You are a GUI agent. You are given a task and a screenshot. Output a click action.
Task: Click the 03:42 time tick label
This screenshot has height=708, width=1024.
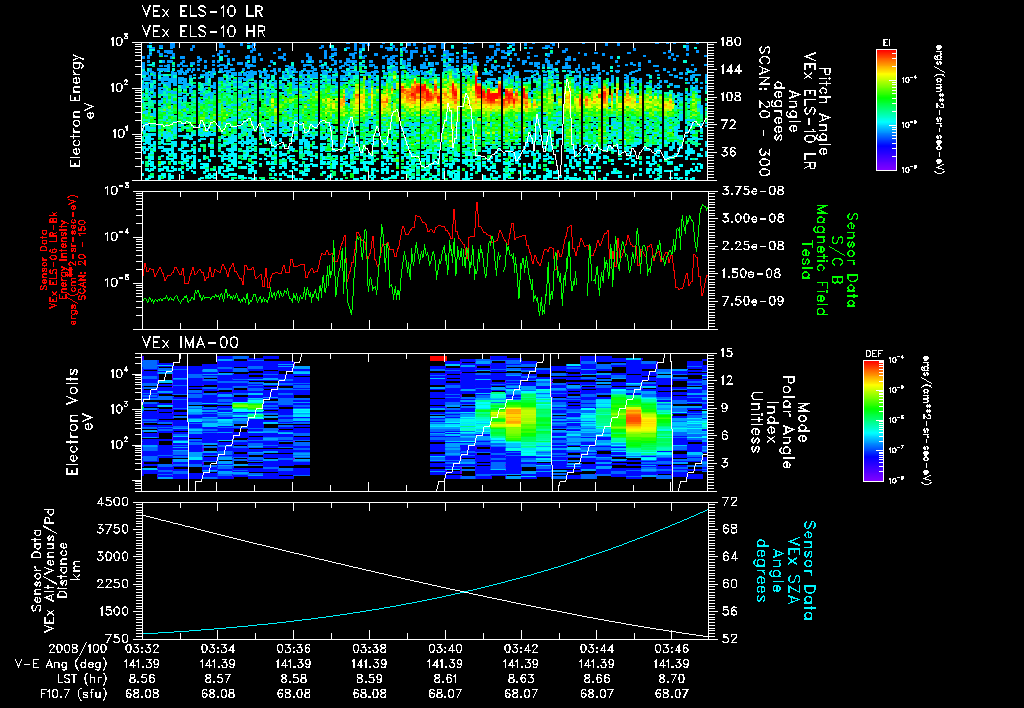pyautogui.click(x=520, y=649)
